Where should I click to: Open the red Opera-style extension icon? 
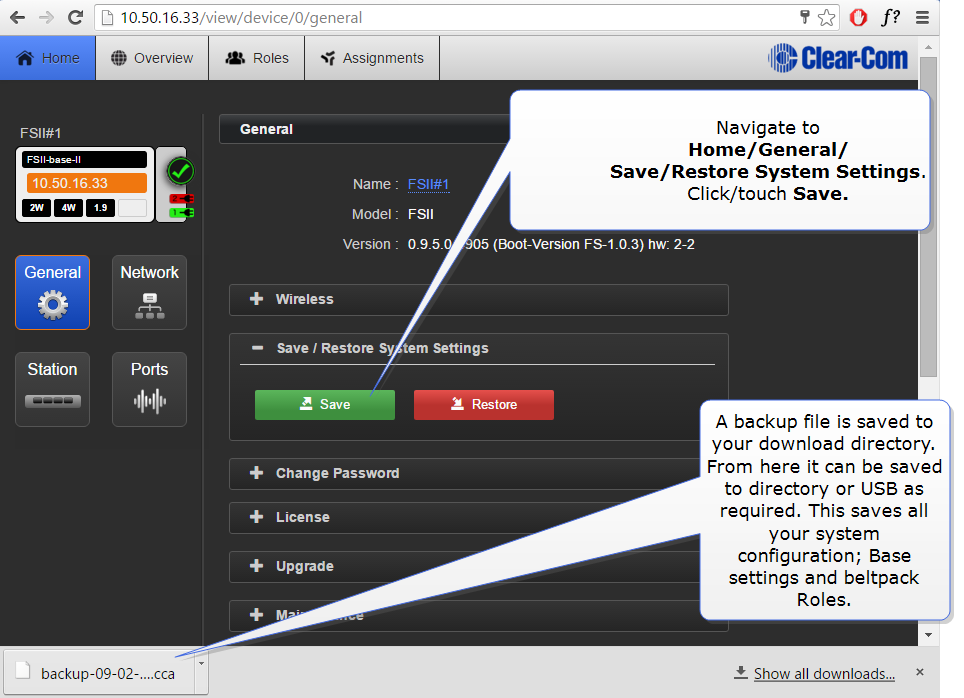click(x=858, y=18)
